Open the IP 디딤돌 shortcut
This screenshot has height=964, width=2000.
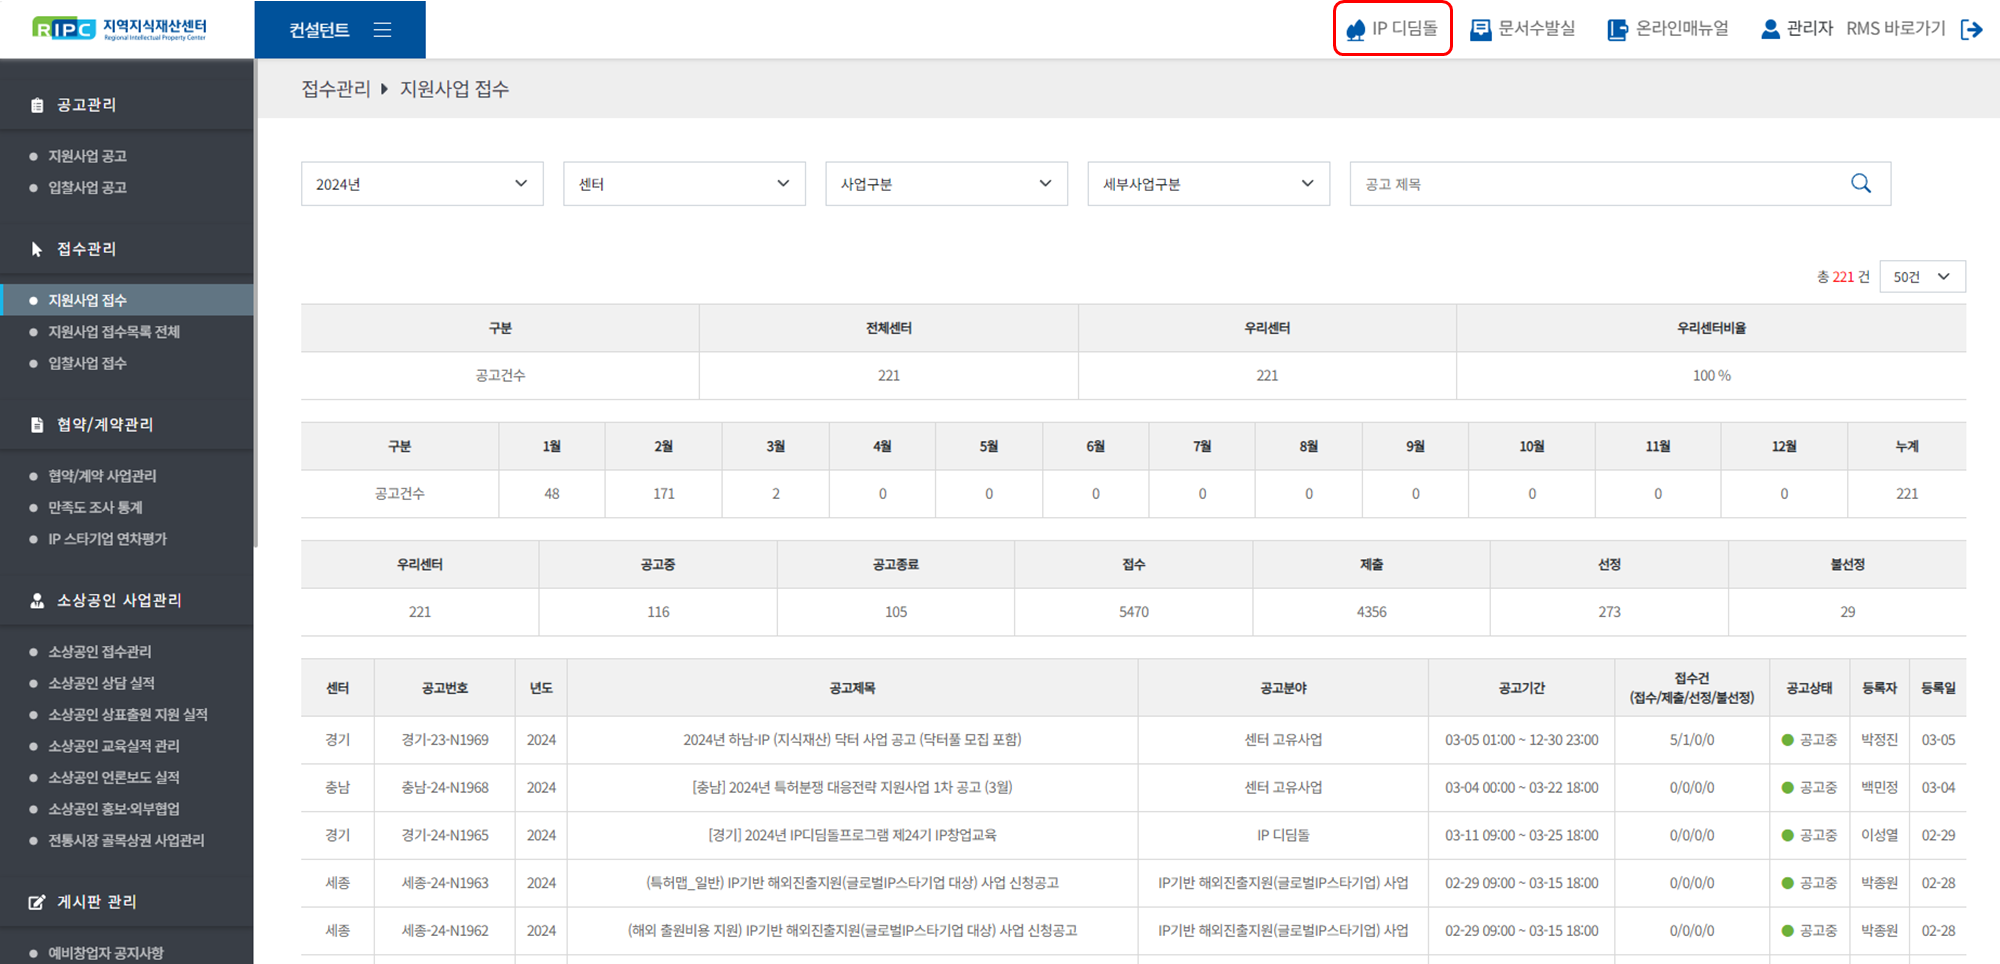pyautogui.click(x=1392, y=29)
